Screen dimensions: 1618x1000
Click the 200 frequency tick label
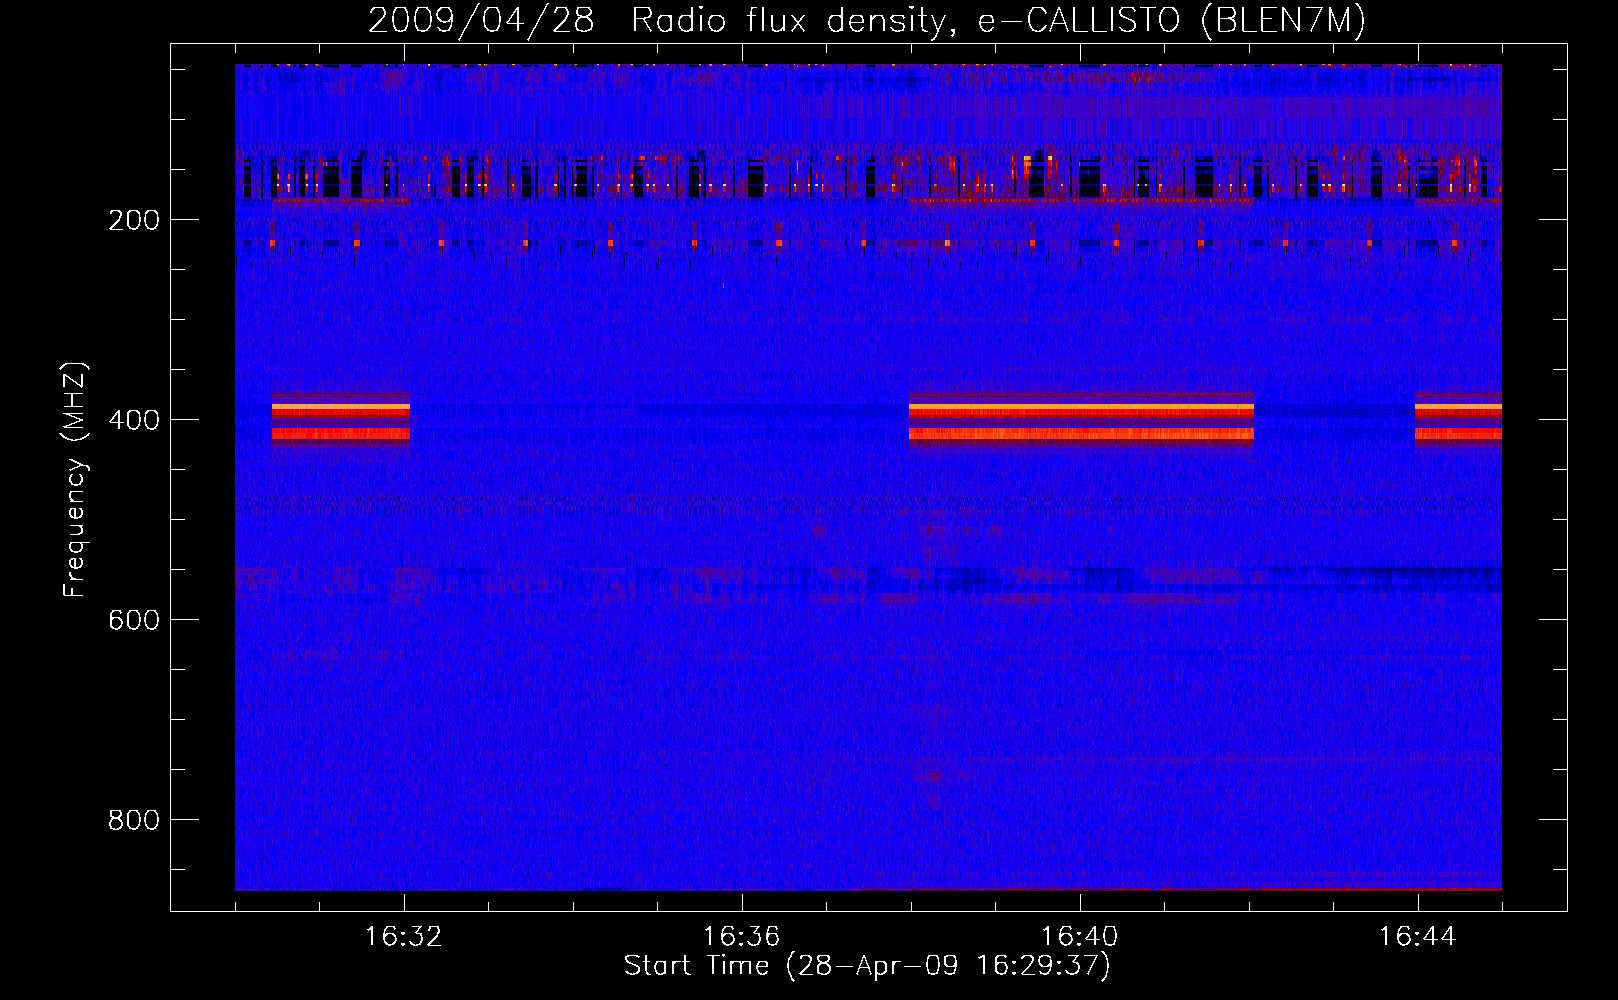[134, 220]
